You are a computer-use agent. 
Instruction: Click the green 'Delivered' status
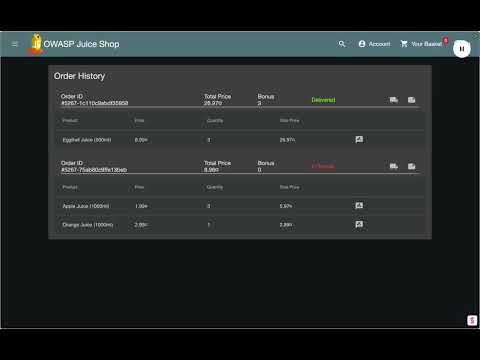click(x=323, y=100)
